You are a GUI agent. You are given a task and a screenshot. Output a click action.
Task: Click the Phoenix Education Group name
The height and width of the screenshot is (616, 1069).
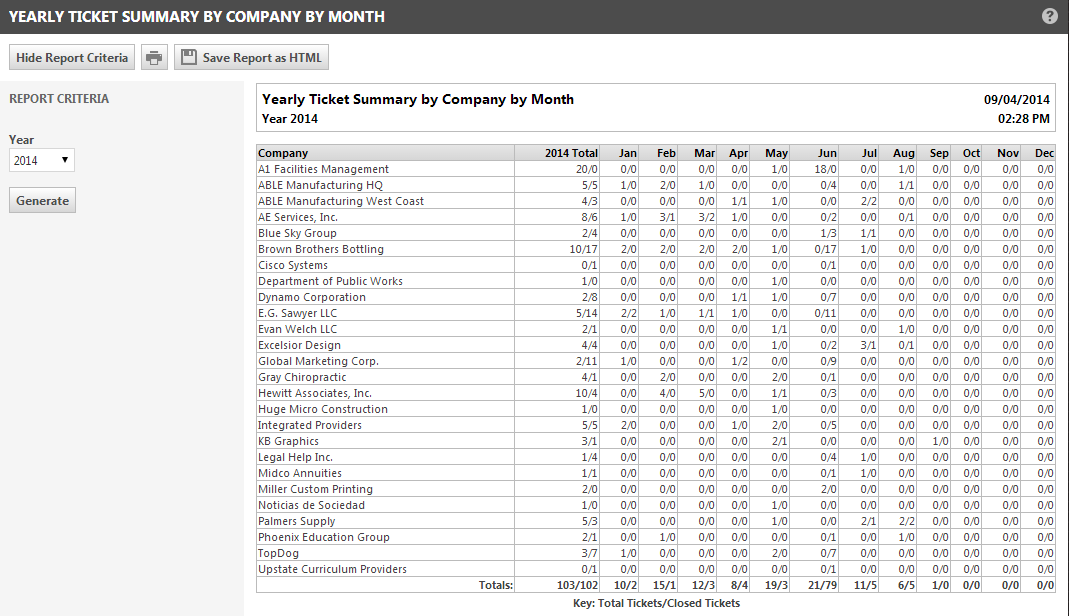tap(324, 537)
